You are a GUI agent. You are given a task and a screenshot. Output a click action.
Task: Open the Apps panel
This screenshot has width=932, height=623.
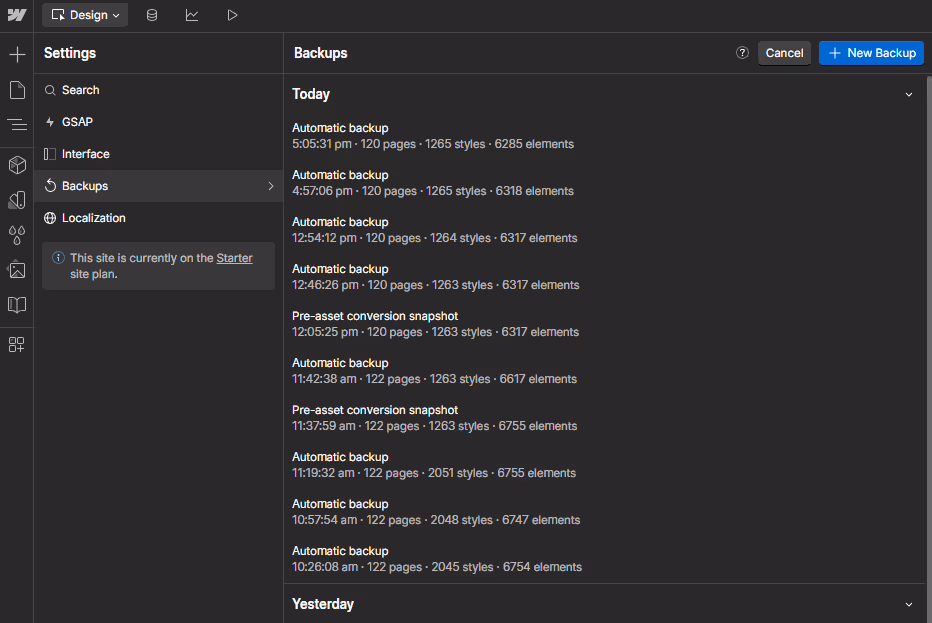16,344
